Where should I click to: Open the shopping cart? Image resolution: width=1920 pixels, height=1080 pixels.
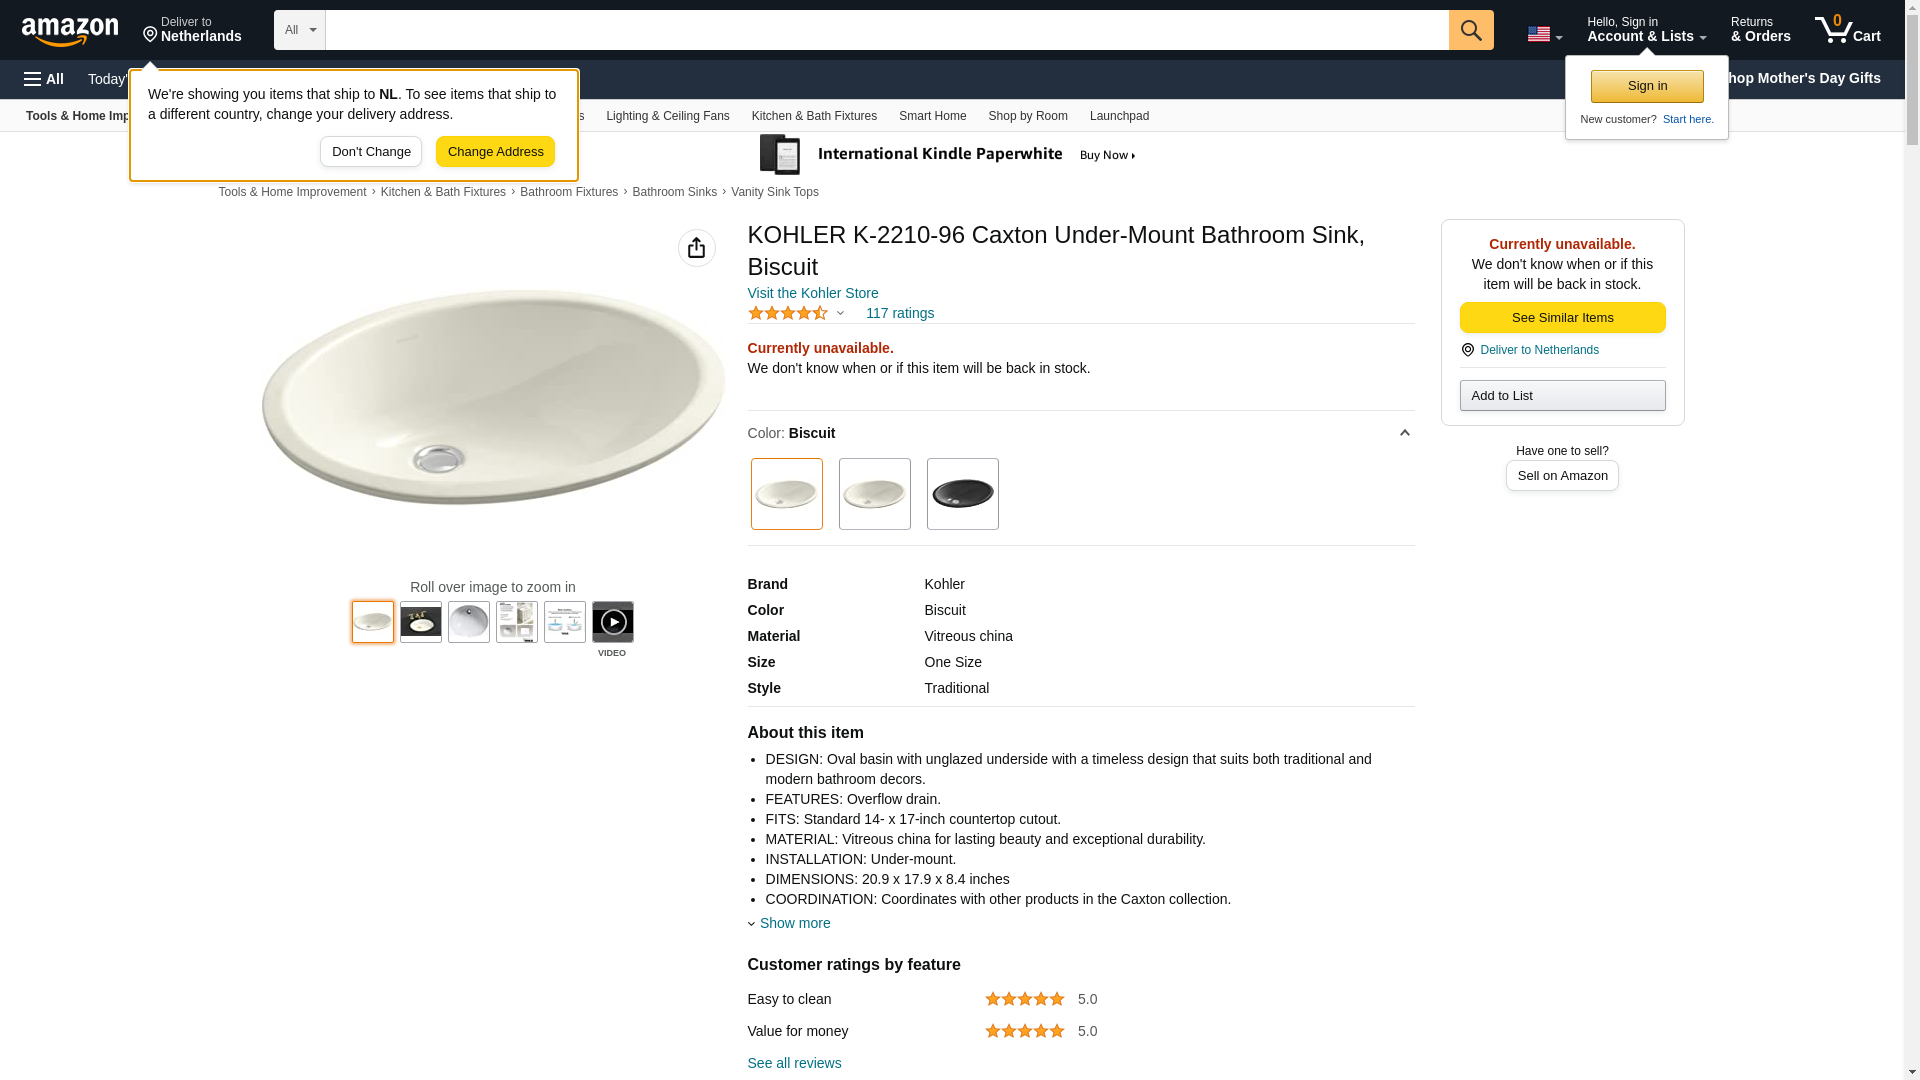point(1848,30)
